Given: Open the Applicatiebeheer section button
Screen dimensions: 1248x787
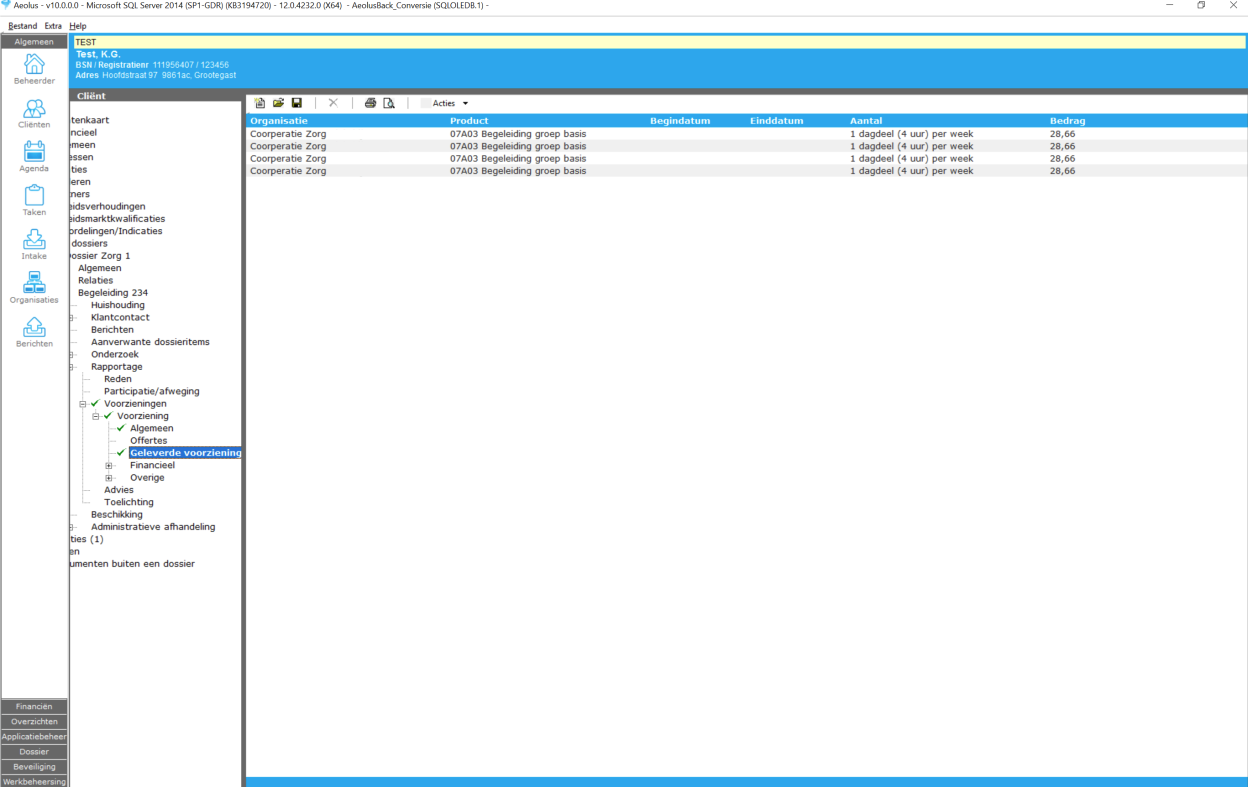Looking at the screenshot, I should click(x=34, y=736).
